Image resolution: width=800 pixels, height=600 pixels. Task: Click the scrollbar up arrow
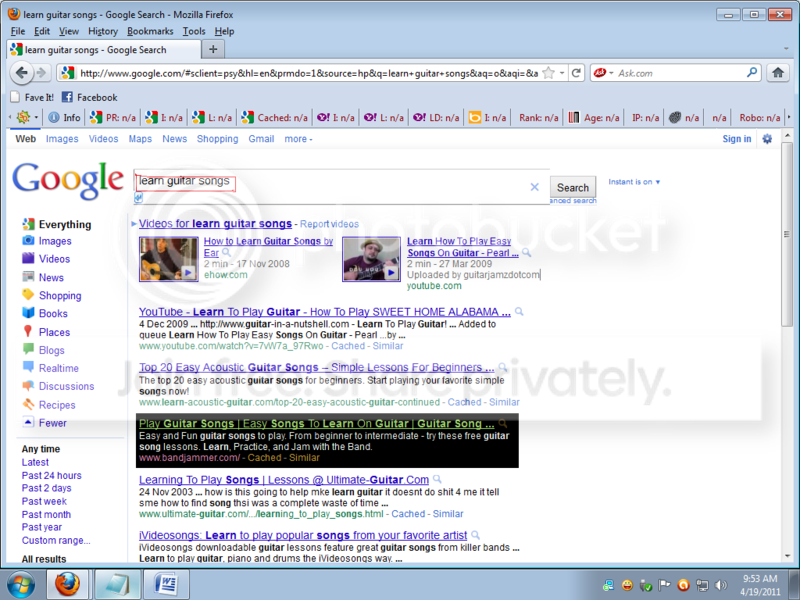pos(787,136)
